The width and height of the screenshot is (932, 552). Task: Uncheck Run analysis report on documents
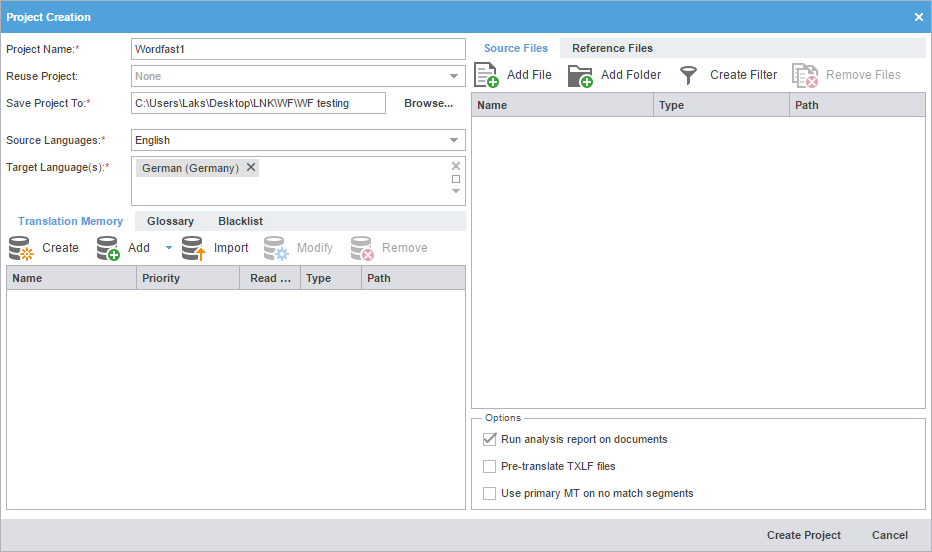click(489, 439)
